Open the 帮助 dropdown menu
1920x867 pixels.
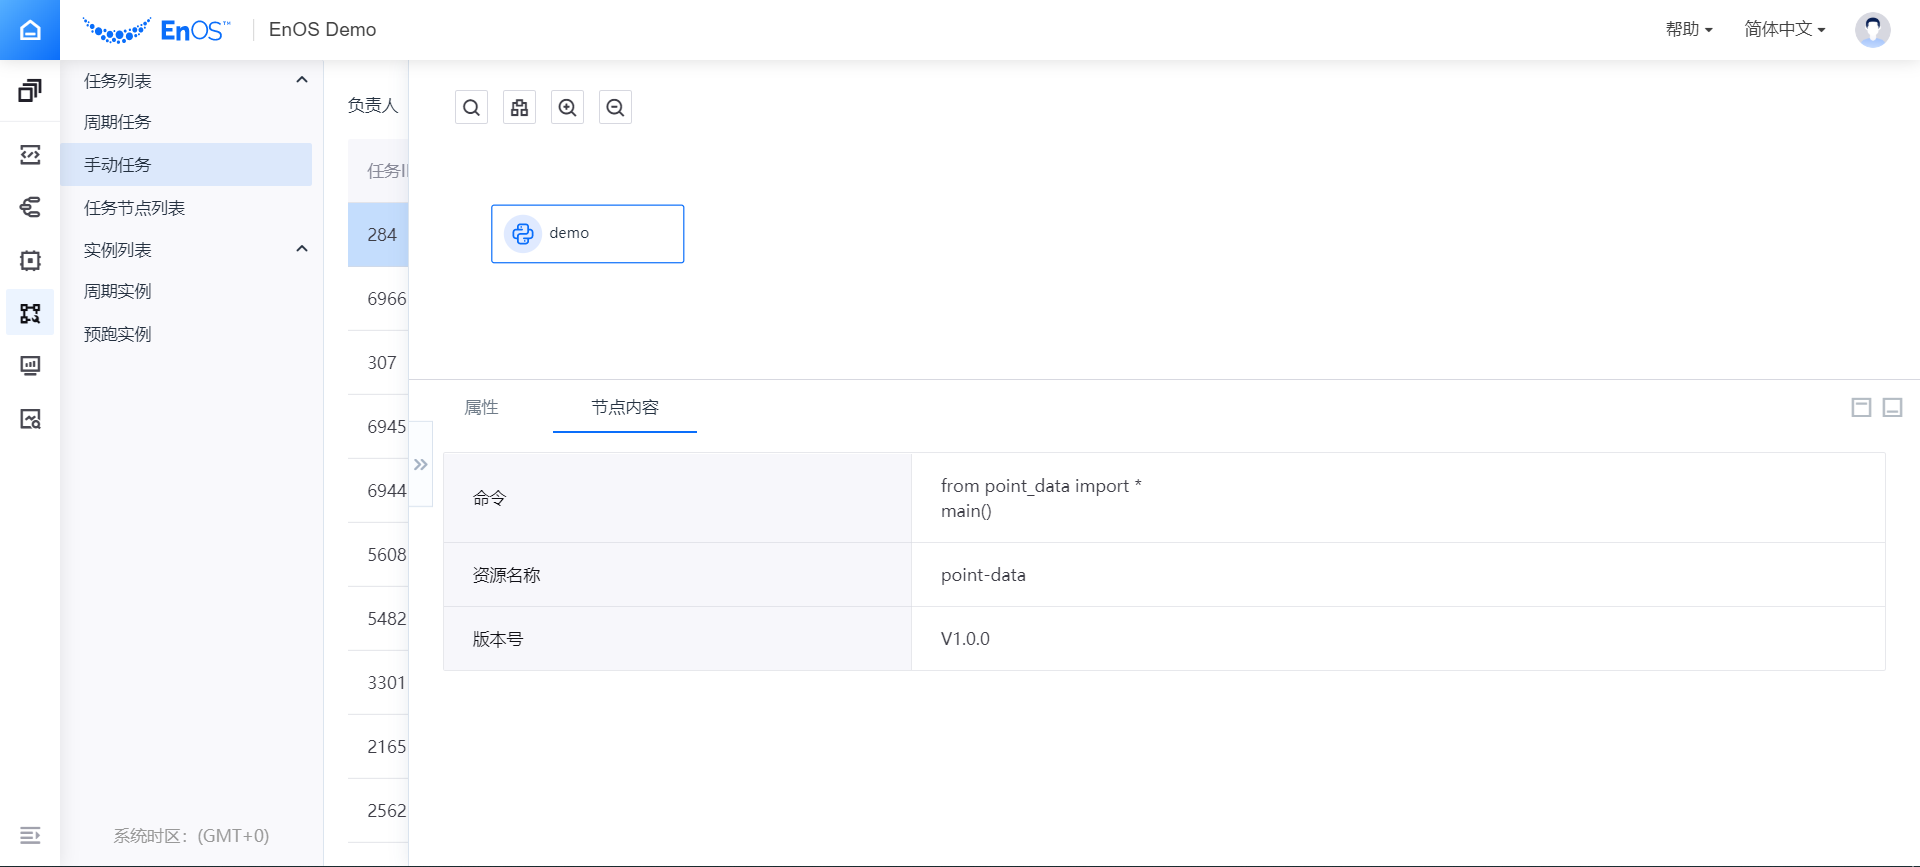1688,30
